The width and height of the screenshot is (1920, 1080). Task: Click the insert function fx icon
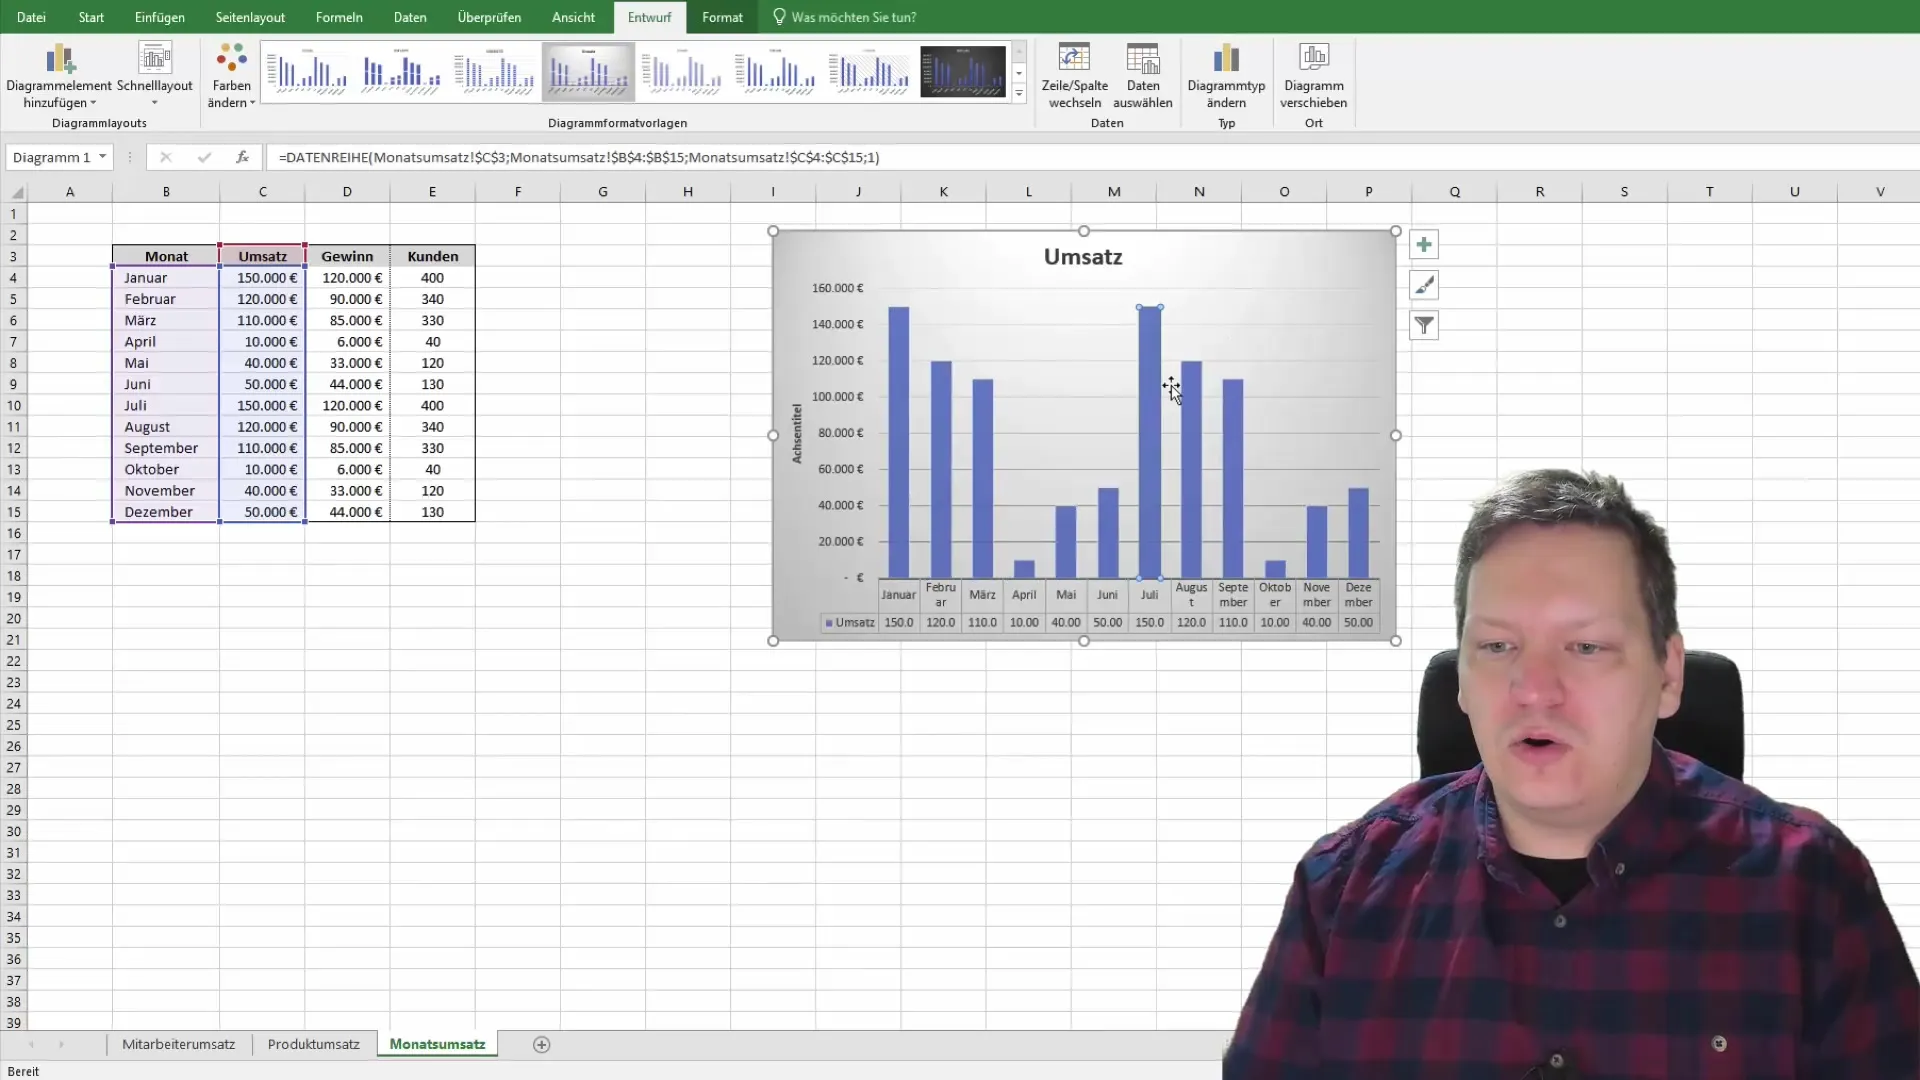tap(242, 157)
